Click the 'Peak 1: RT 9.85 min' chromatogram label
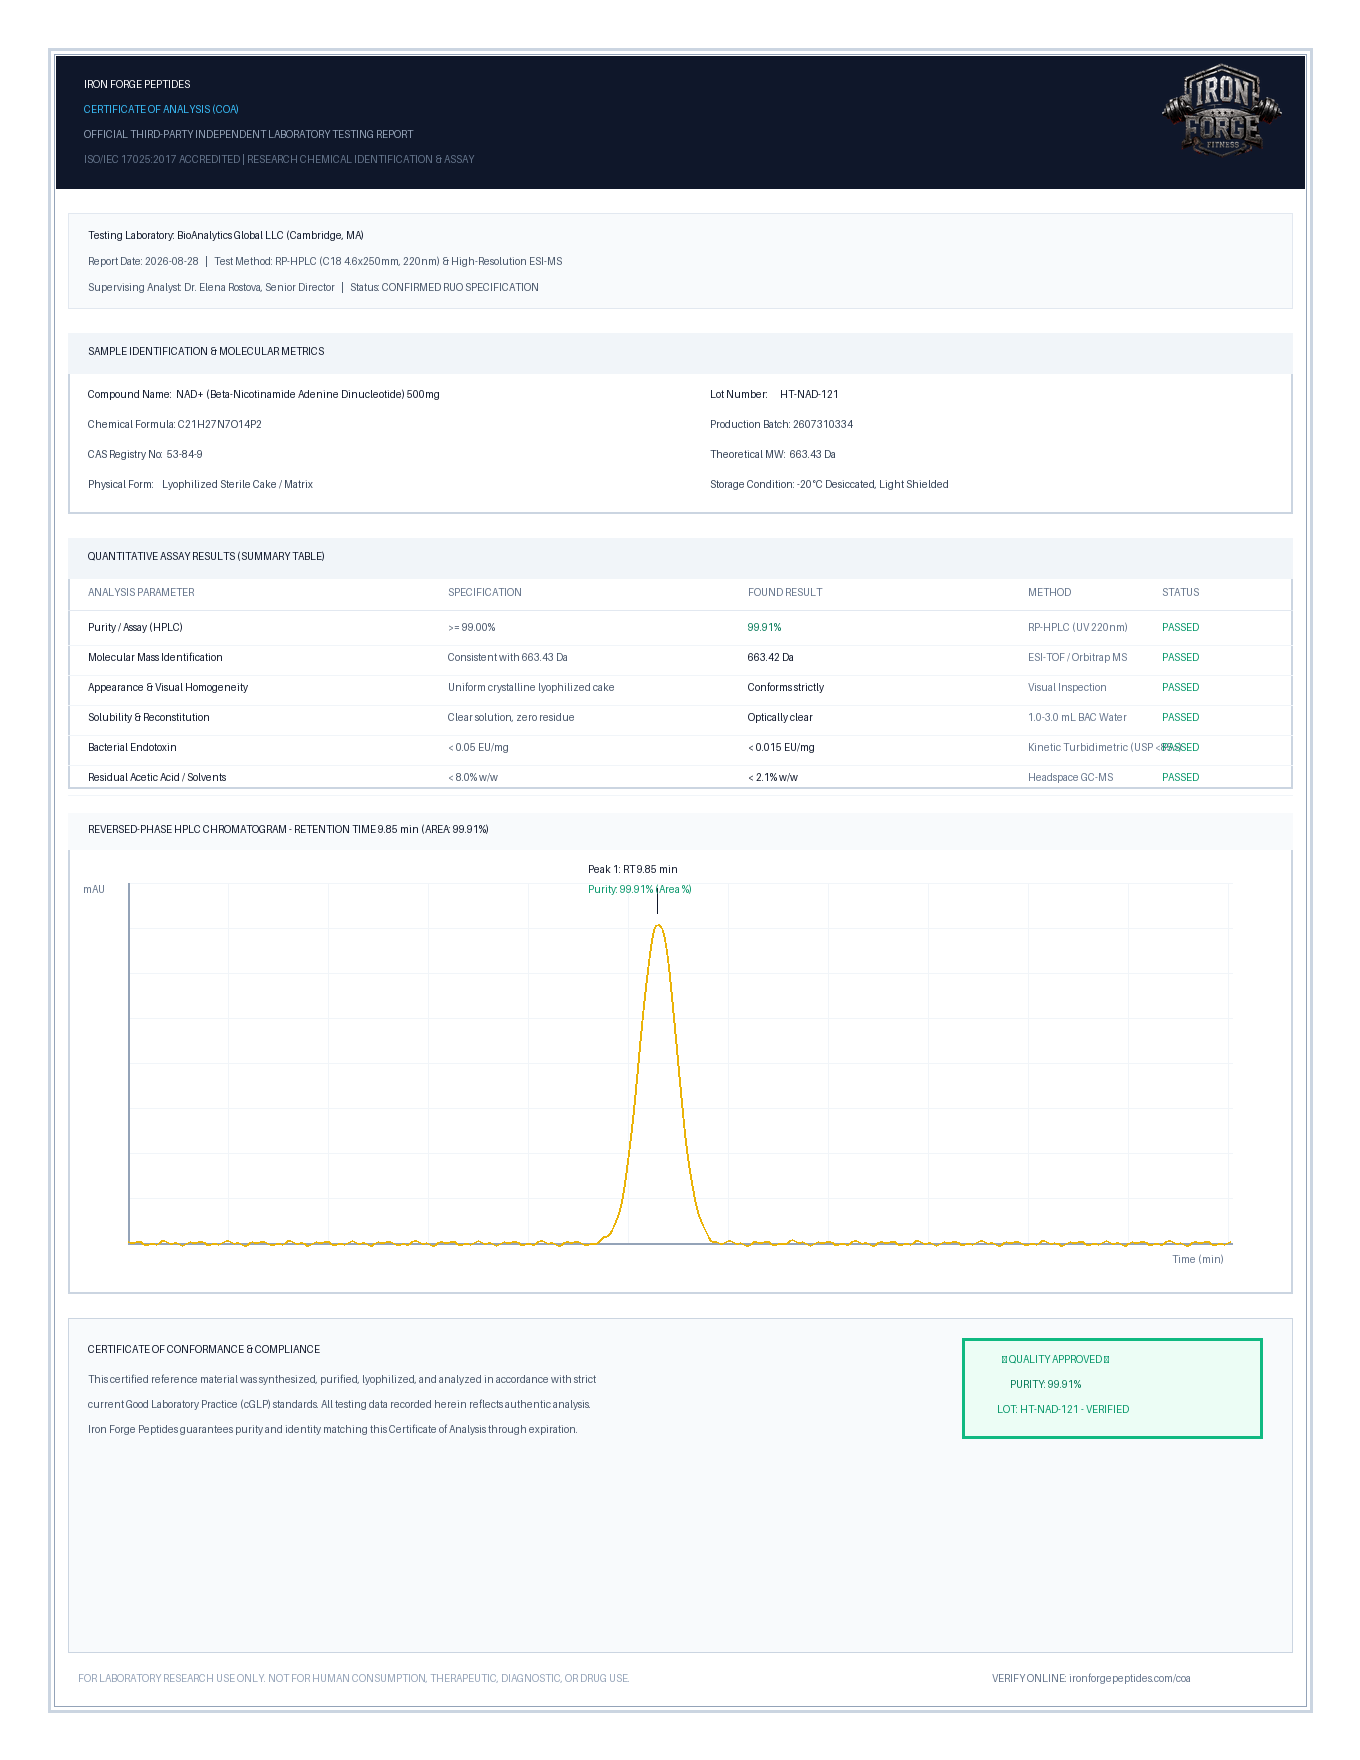The image size is (1360, 1760). (632, 869)
